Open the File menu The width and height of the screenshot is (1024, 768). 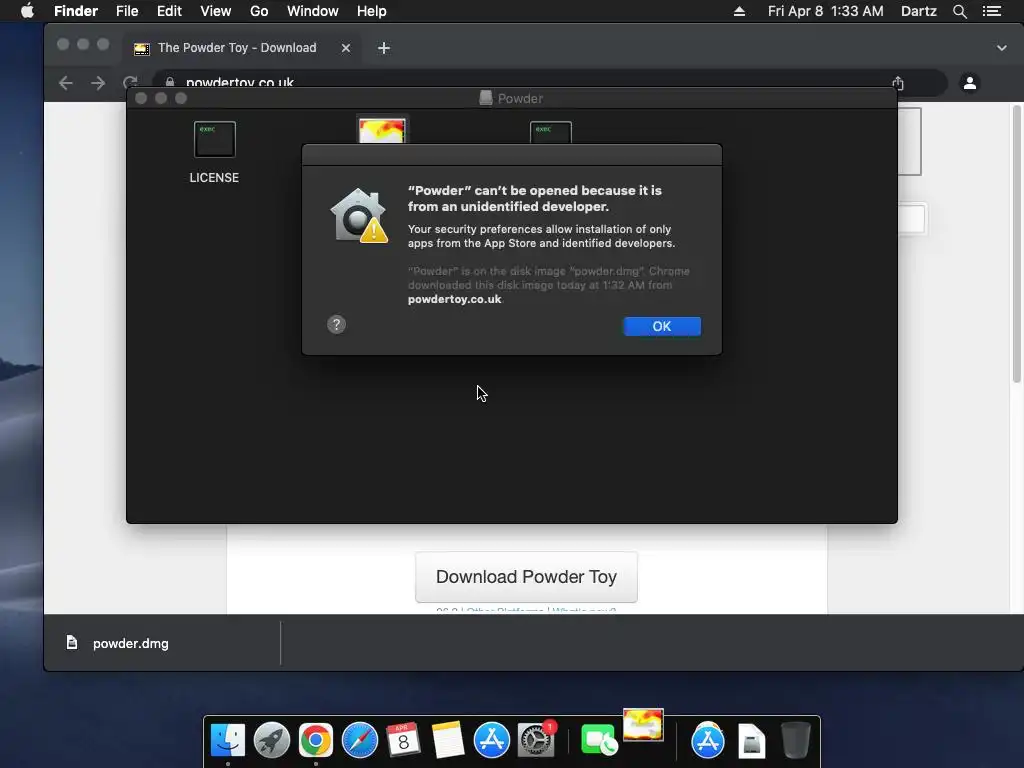click(127, 11)
